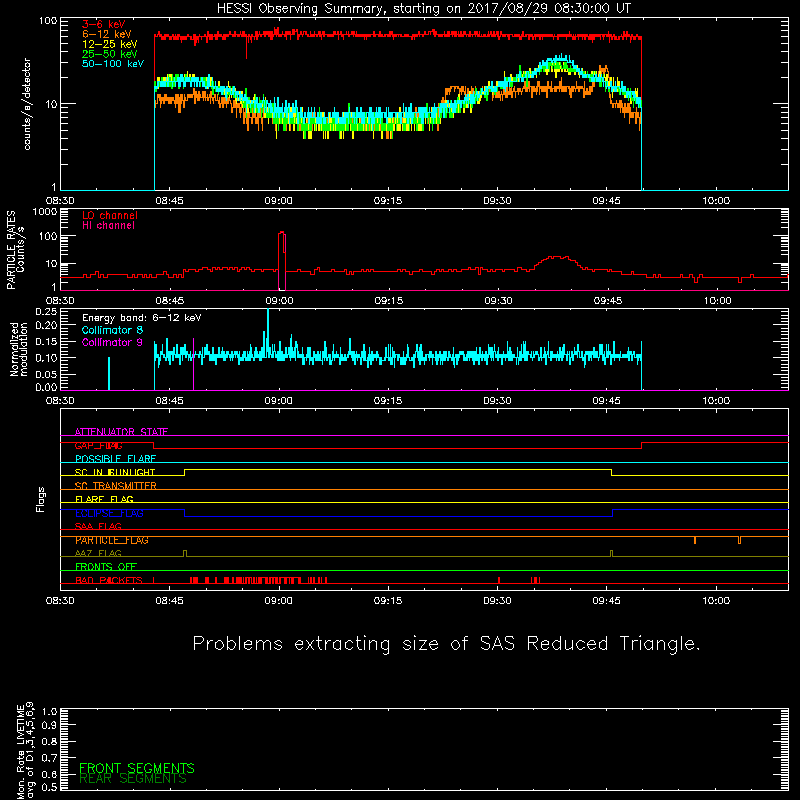This screenshot has height=800, width=800.
Task: Click 09:30 tick label under modulation plot
Action: tap(497, 401)
